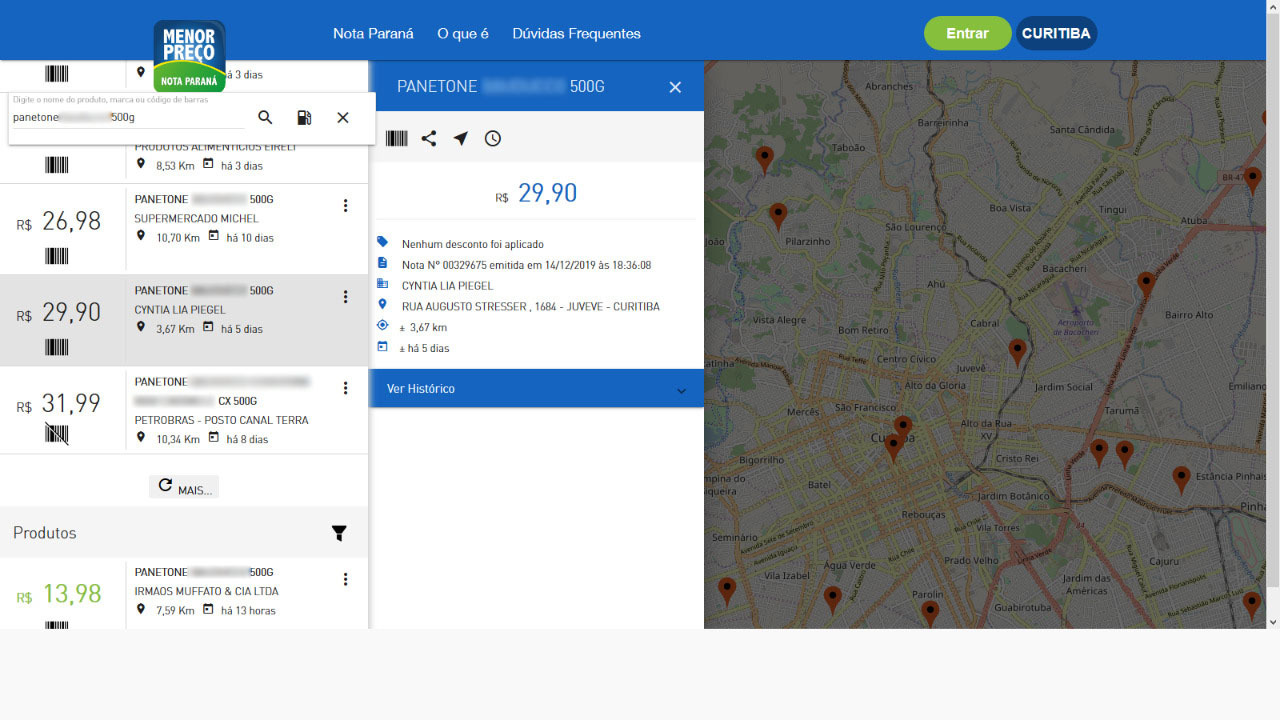Click the search magnifier icon
Screen dimensions: 1280x720
click(265, 117)
